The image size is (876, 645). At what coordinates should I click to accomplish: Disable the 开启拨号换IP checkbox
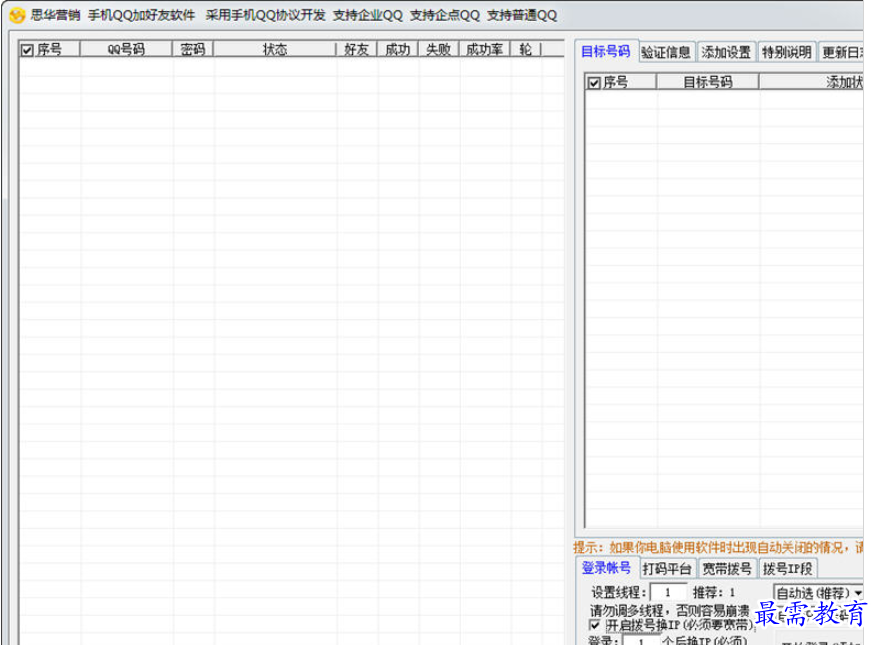[594, 624]
